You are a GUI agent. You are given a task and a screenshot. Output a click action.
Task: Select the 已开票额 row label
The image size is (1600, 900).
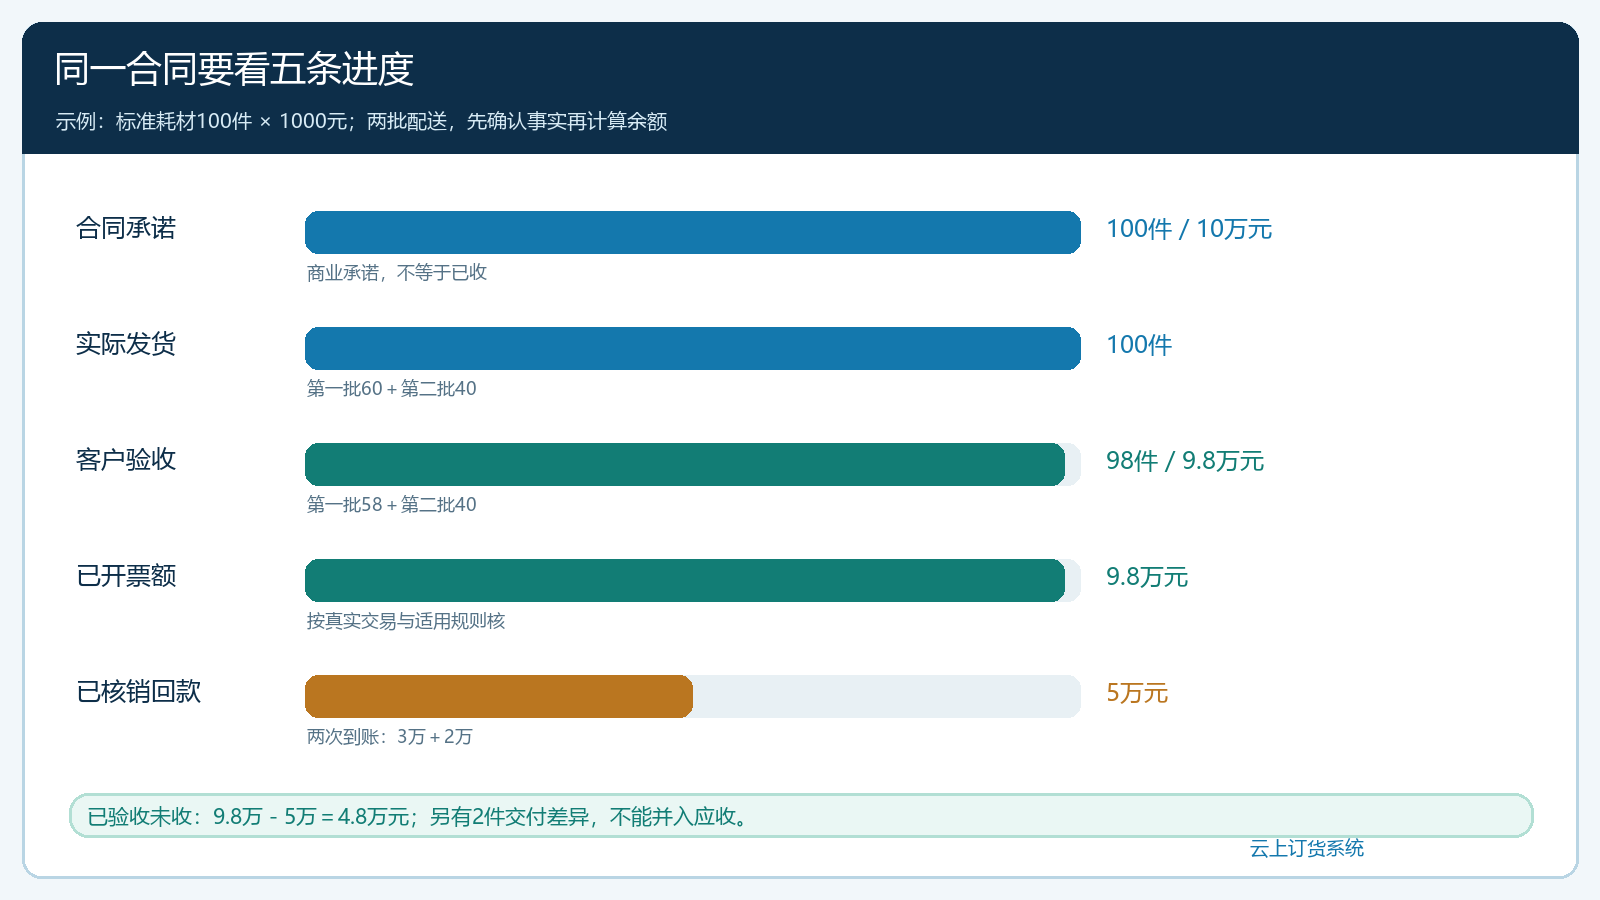(126, 576)
